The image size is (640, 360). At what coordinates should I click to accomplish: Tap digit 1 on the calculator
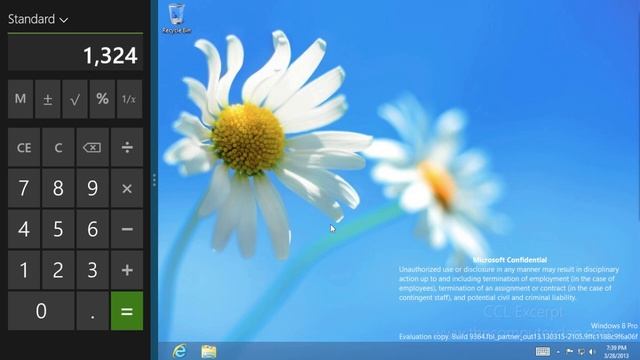[x=24, y=270]
